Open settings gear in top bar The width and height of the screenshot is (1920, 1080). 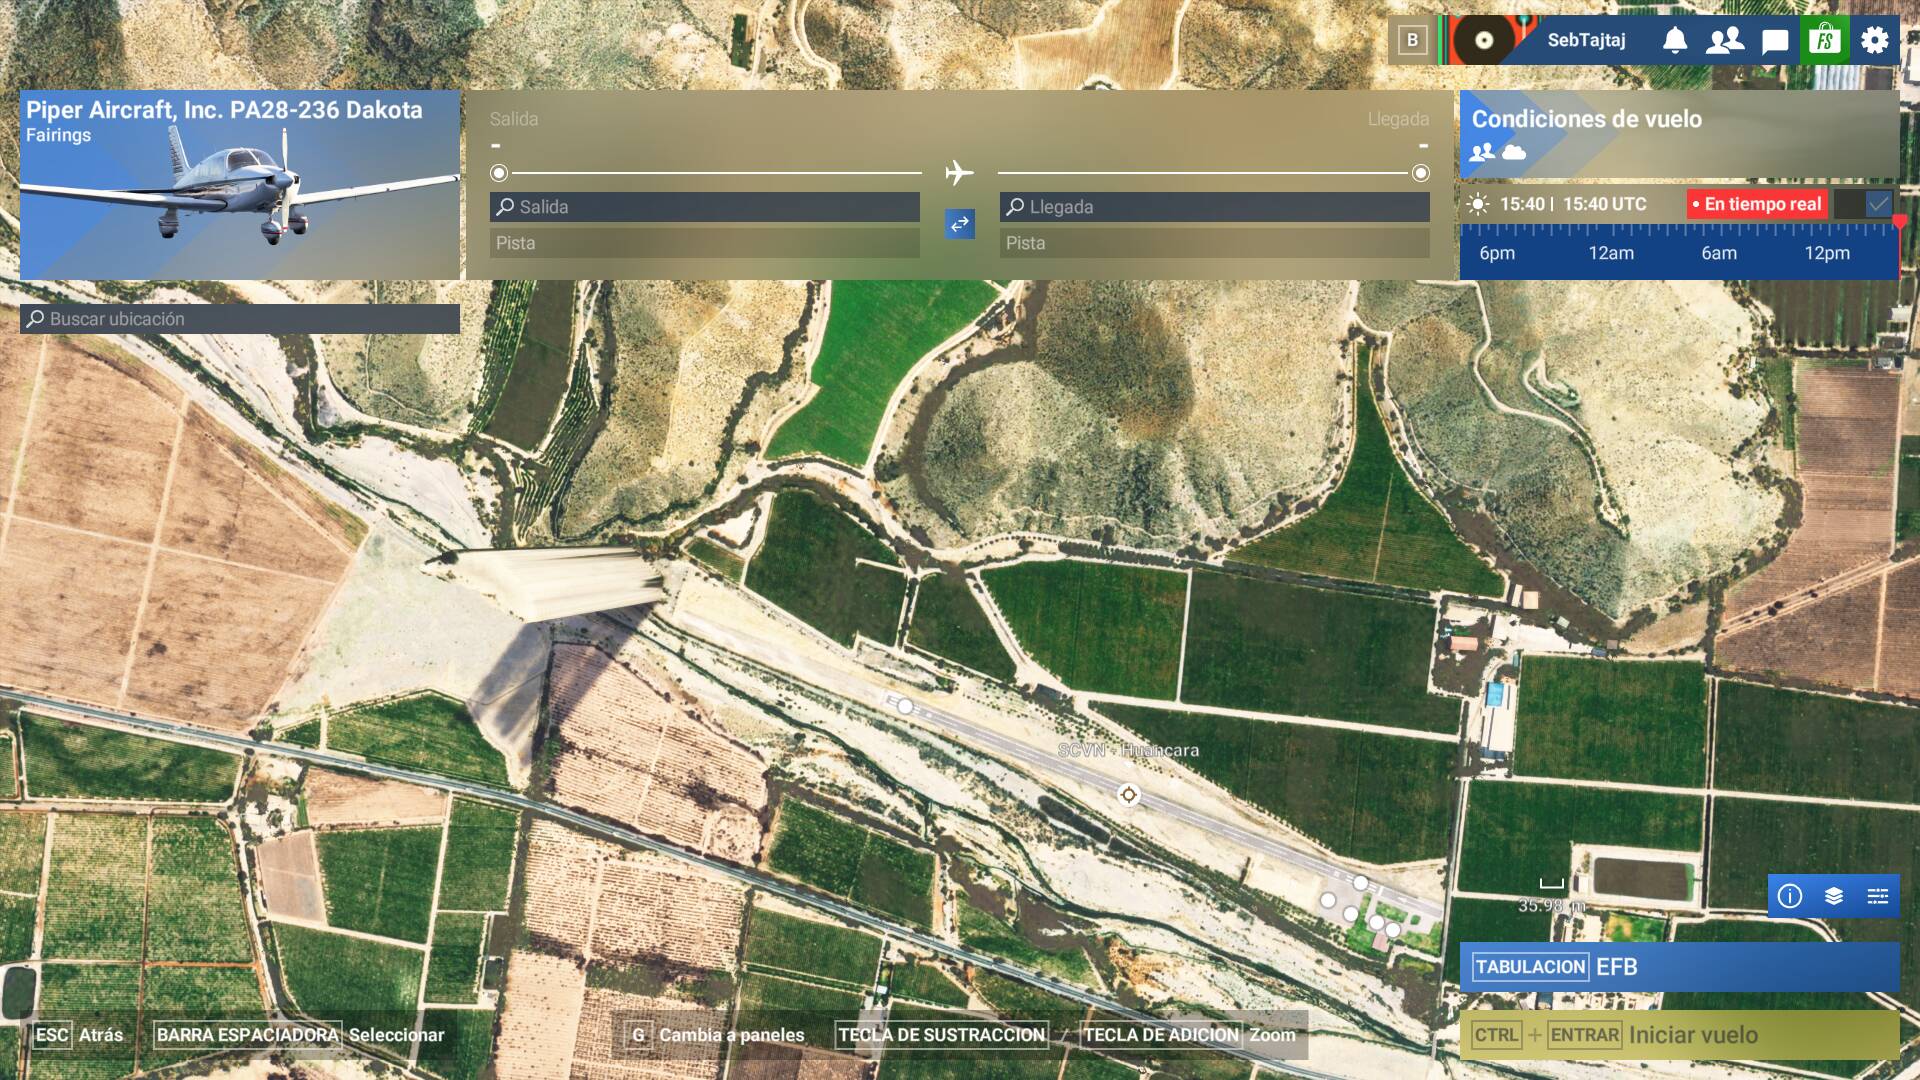click(x=1875, y=40)
